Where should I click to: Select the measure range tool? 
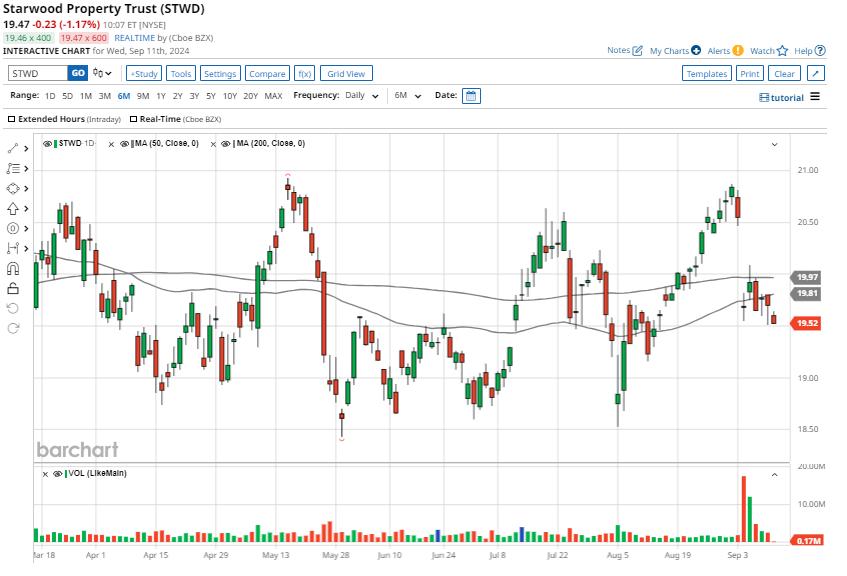(x=13, y=249)
